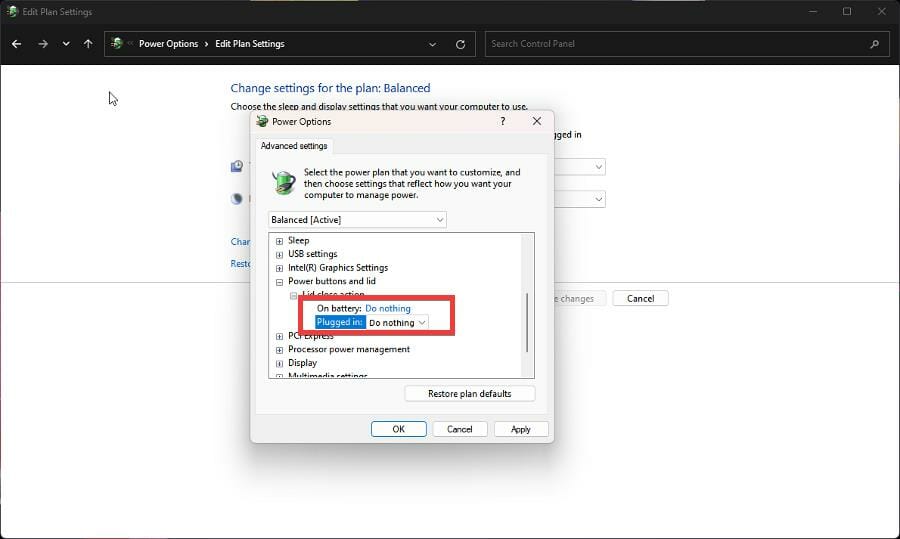Refresh the Control Panel page

point(460,44)
